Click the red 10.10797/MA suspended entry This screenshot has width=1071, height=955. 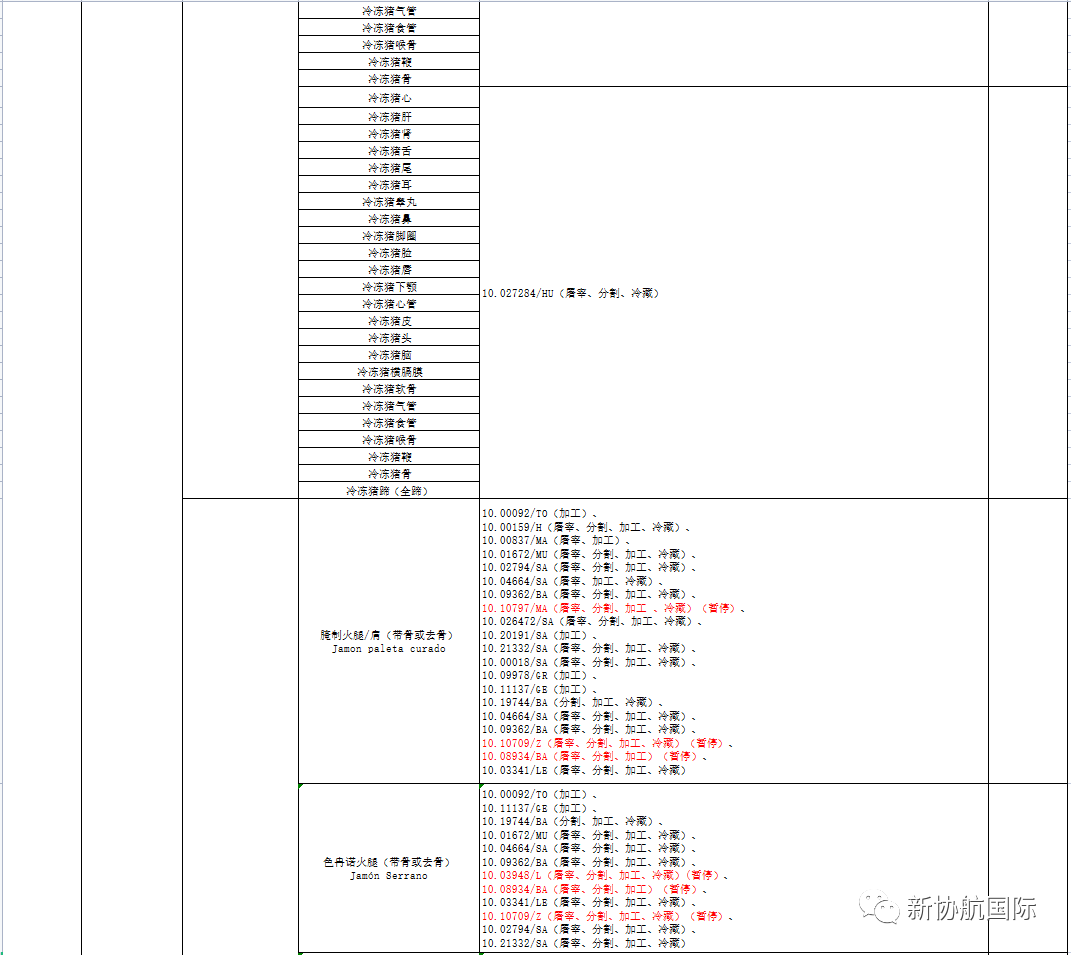pos(613,608)
